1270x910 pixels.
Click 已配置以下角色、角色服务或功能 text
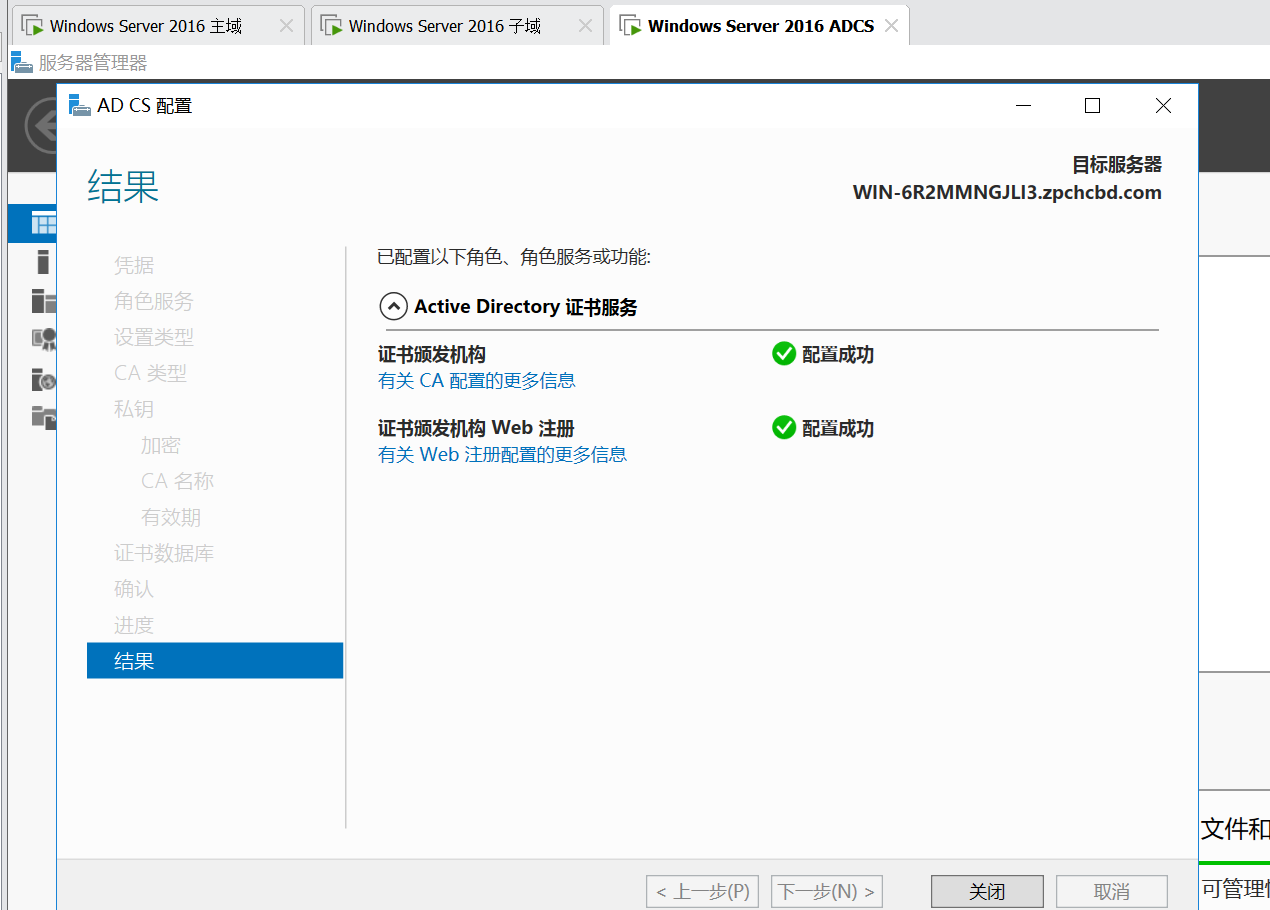pyautogui.click(x=514, y=257)
